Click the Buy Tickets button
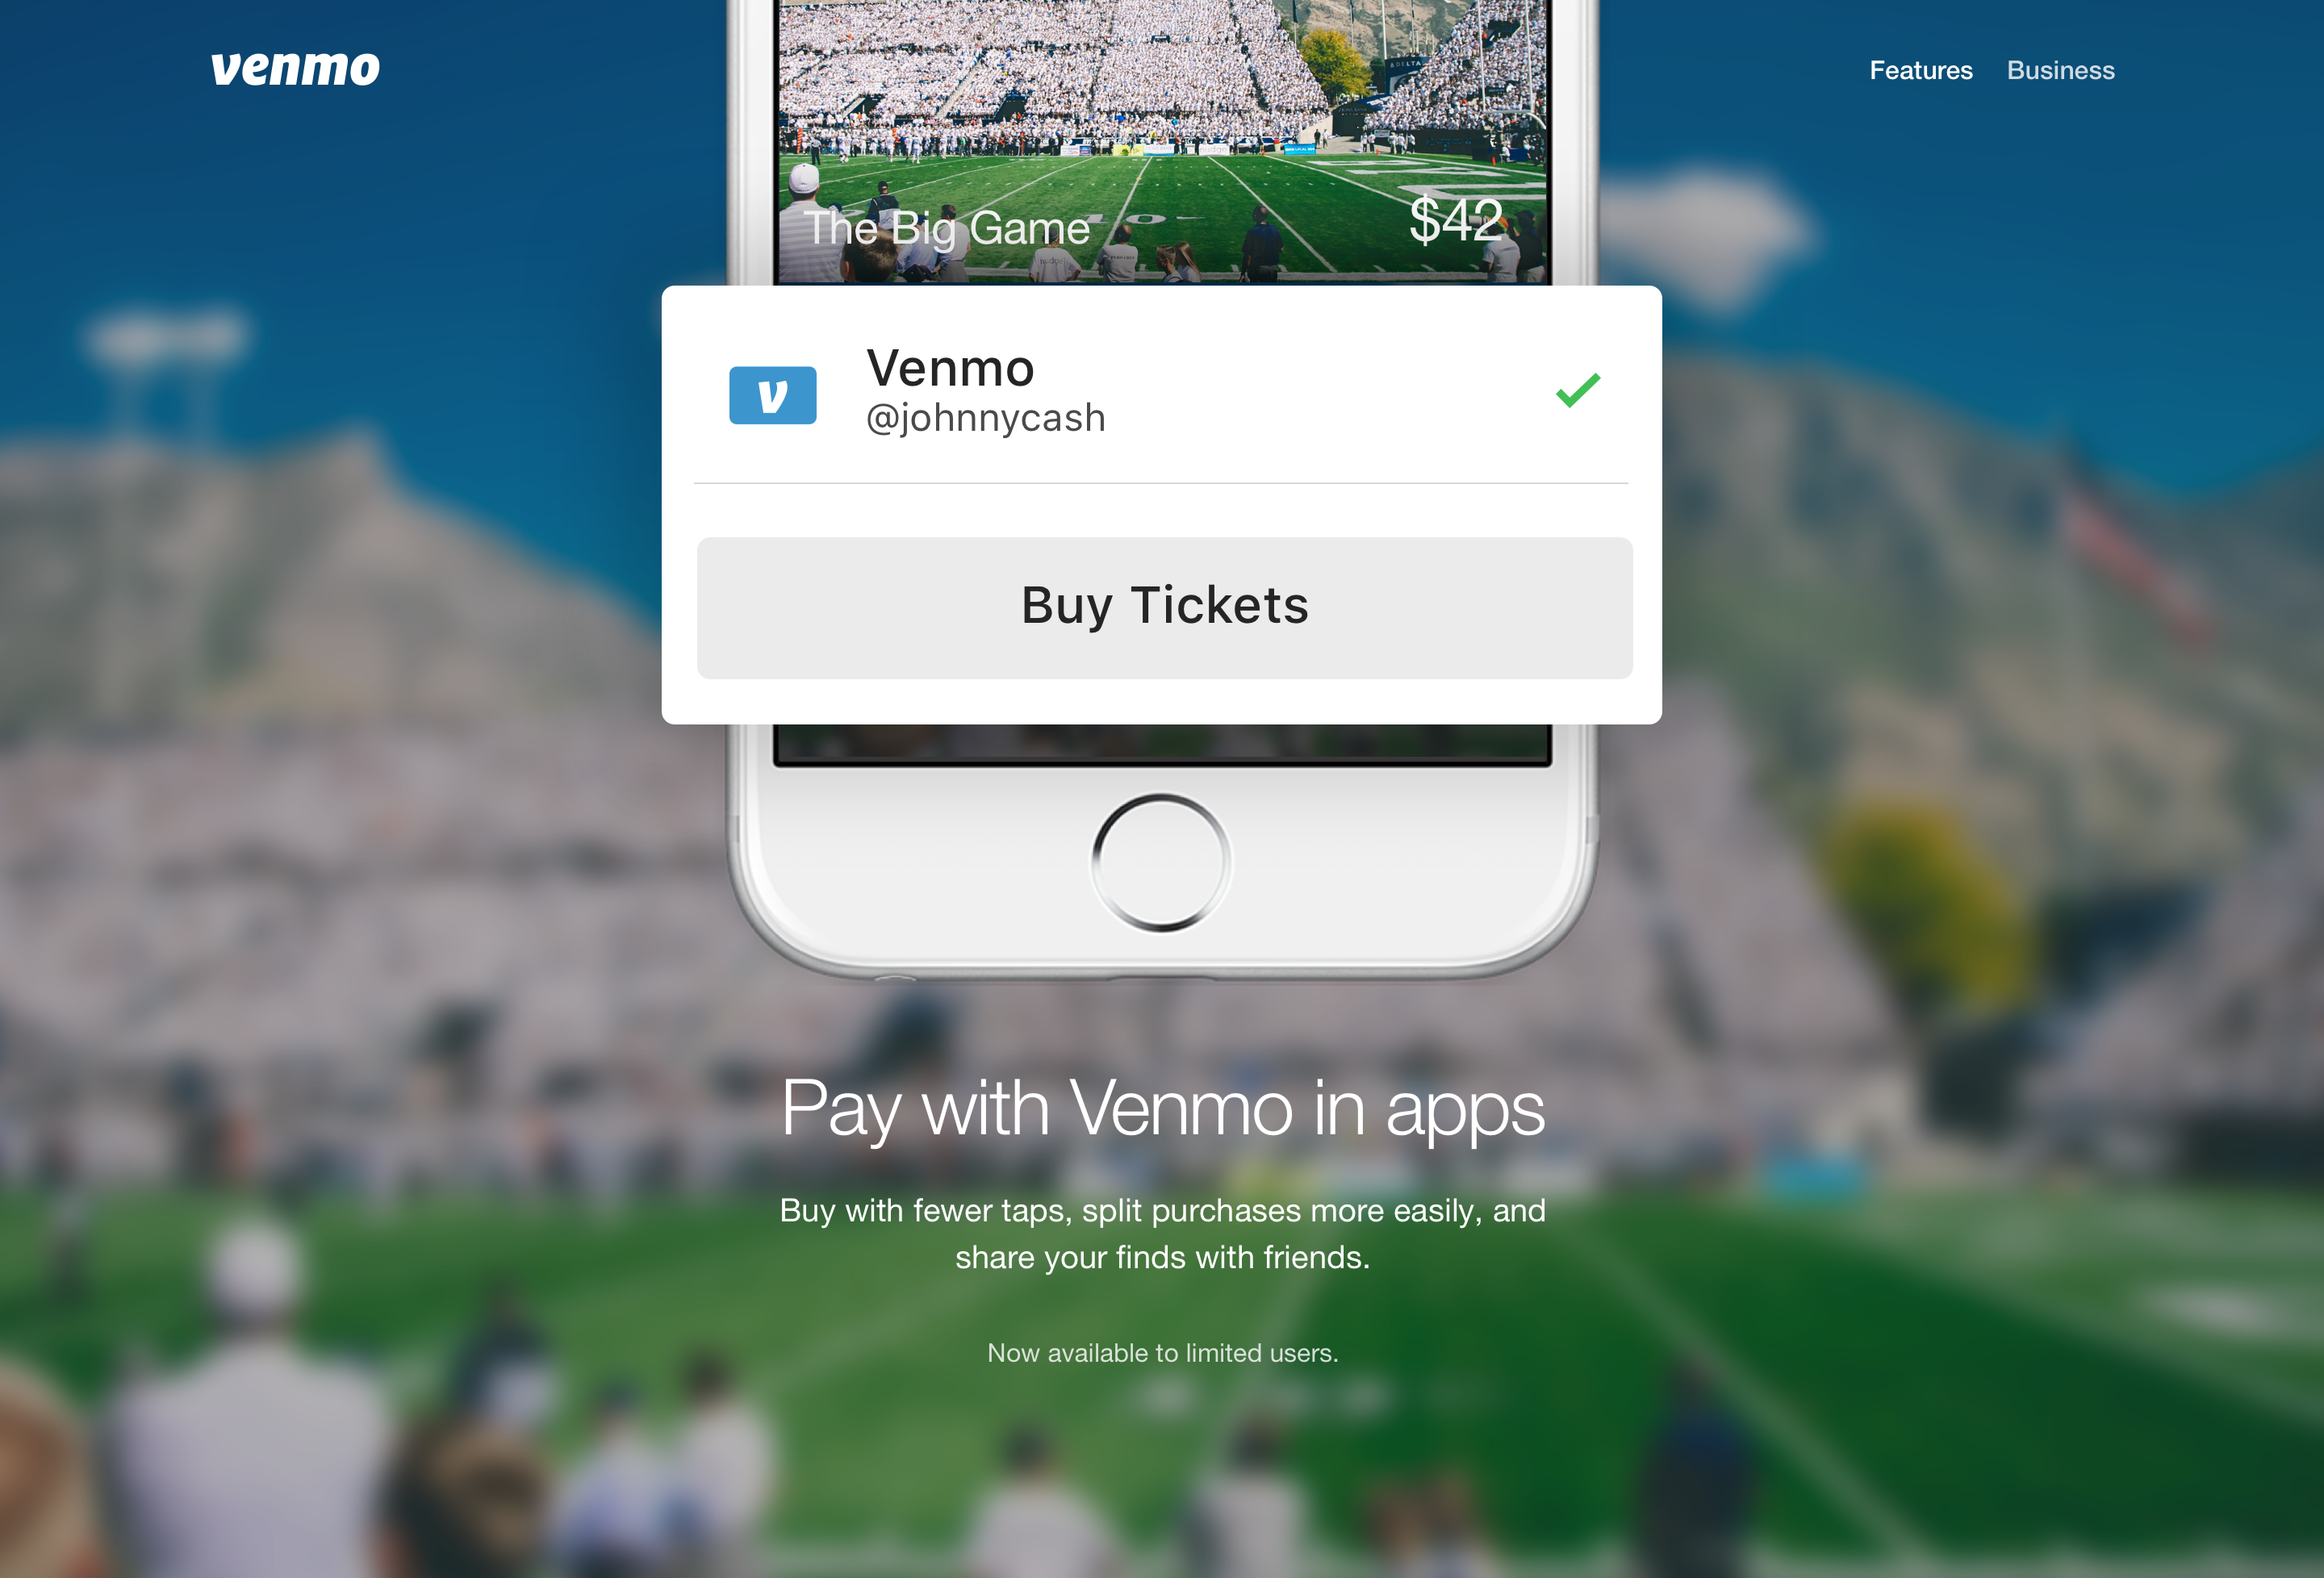Screen dimensions: 2324x1578 tap(1164, 608)
